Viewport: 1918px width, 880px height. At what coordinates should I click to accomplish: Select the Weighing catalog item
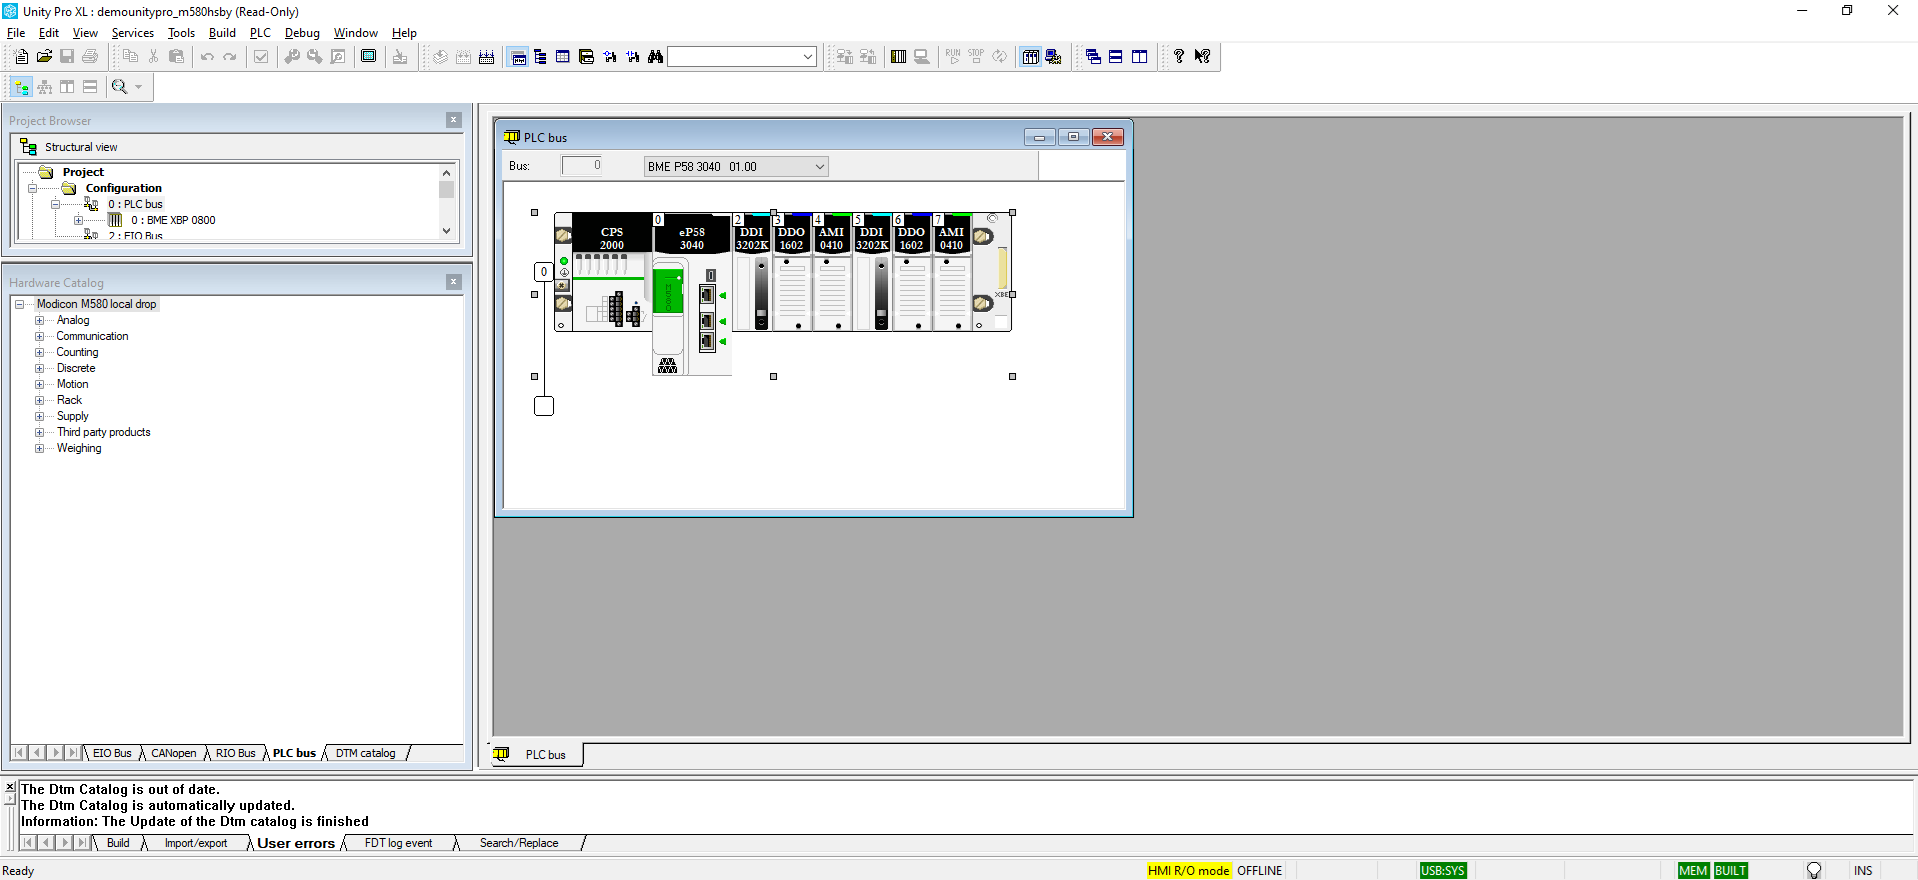(x=79, y=448)
